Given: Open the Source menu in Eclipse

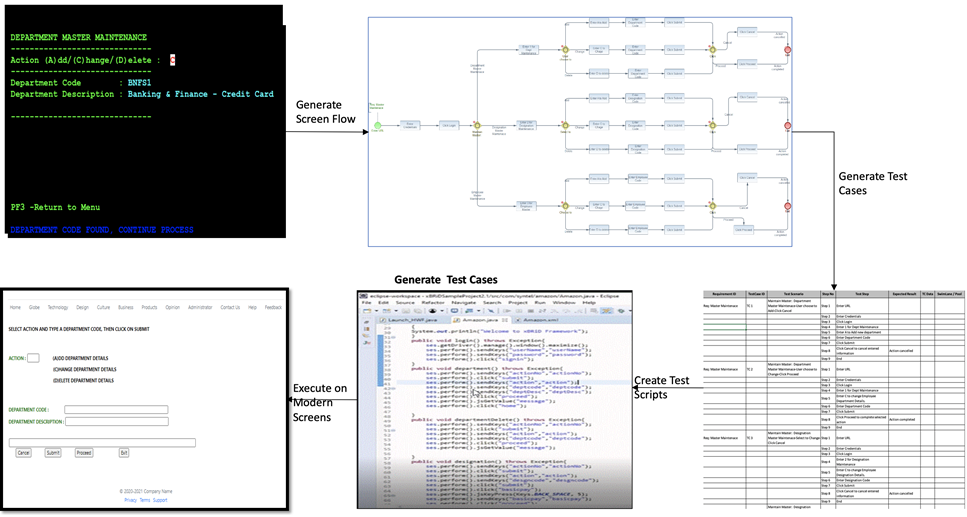Looking at the screenshot, I should coord(405,303).
